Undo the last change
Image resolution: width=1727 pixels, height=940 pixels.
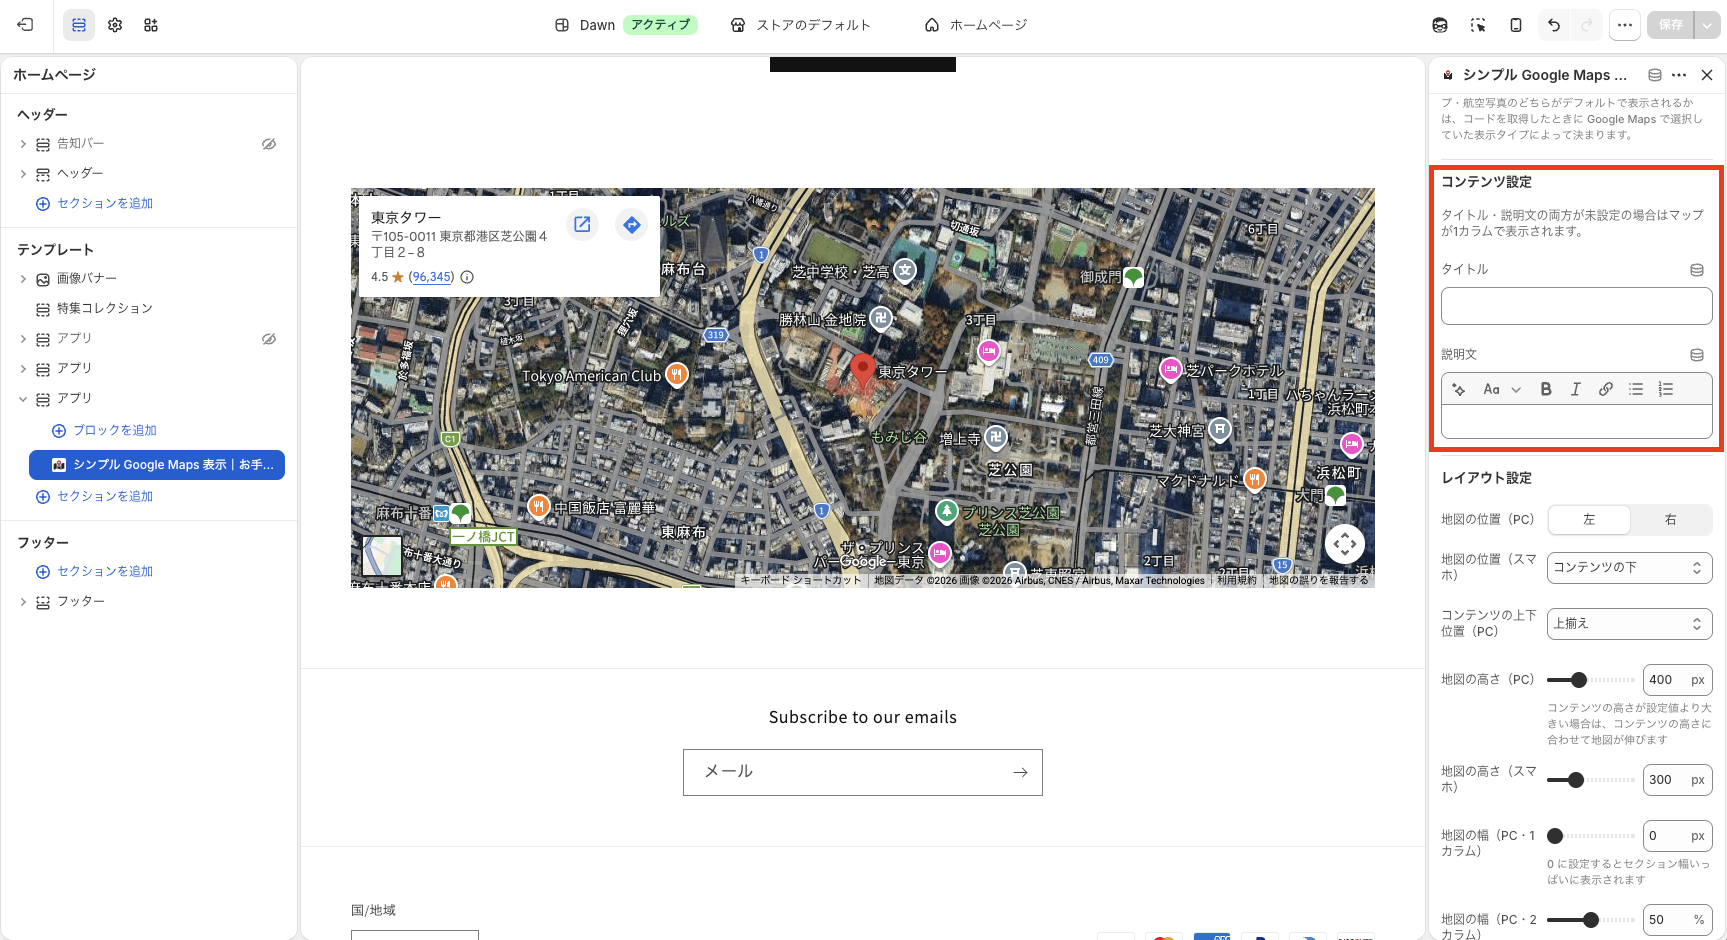point(1554,25)
